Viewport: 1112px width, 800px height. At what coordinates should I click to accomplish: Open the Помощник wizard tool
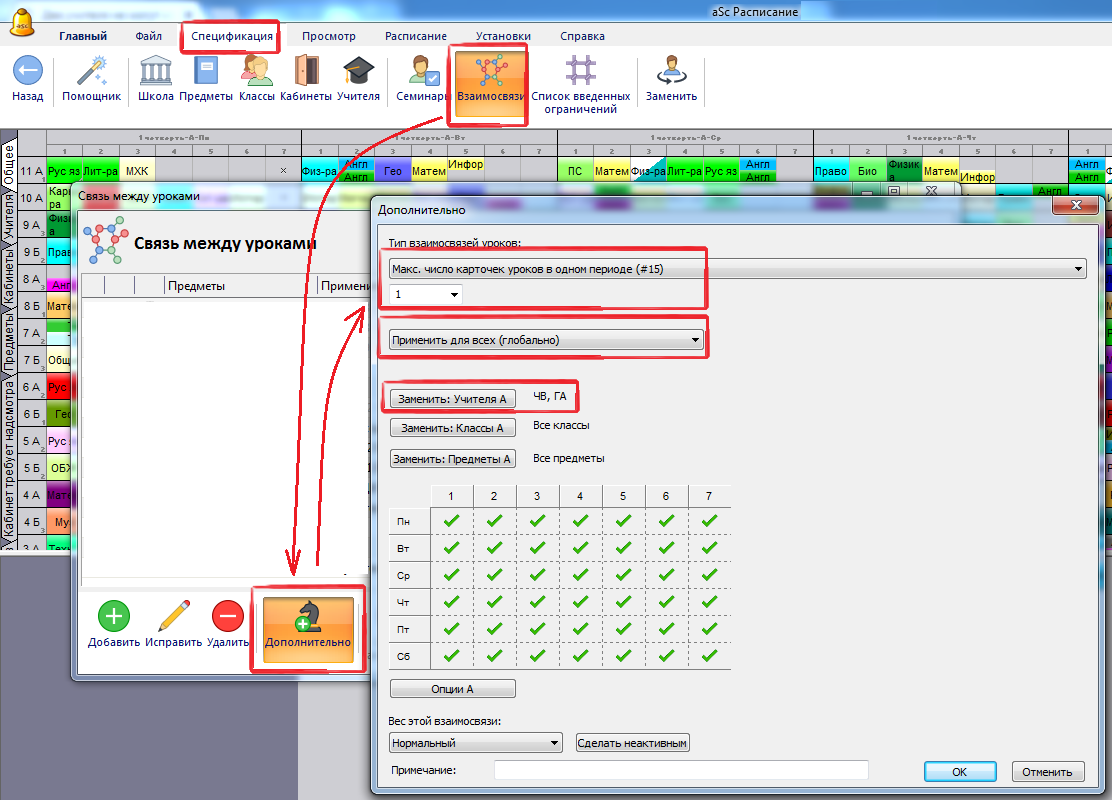[91, 72]
